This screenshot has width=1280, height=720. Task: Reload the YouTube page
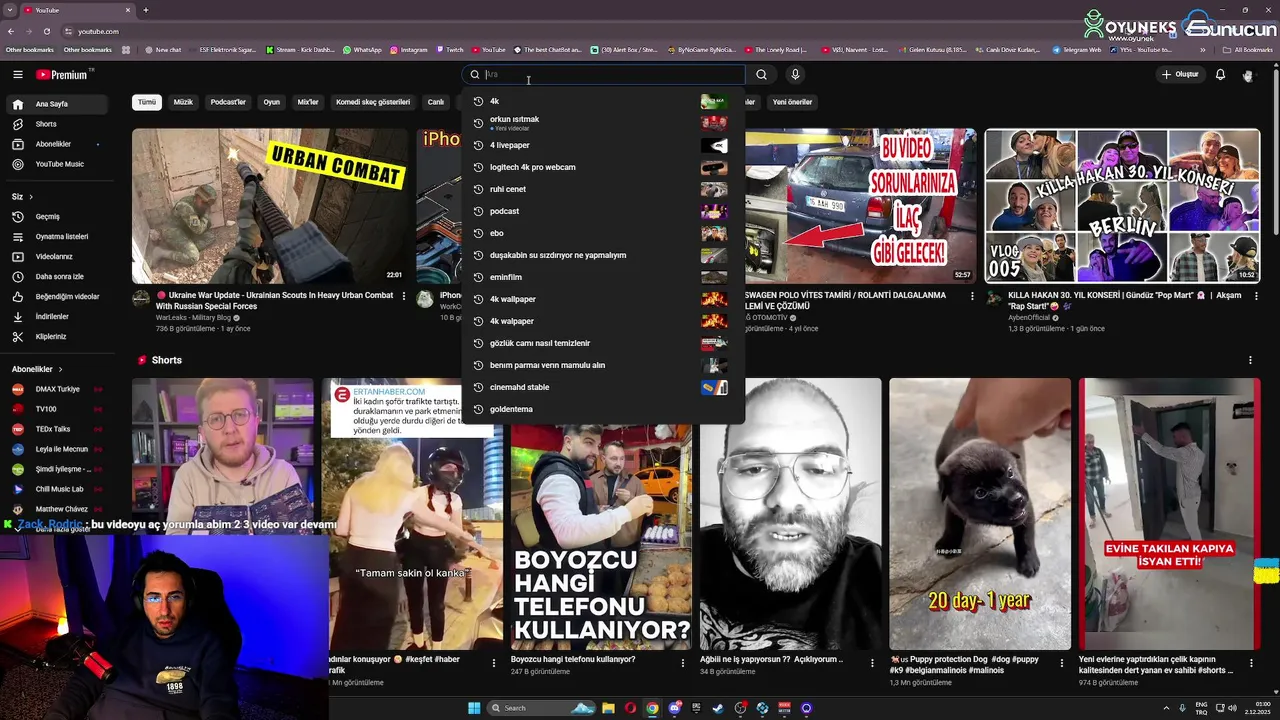coord(46,31)
